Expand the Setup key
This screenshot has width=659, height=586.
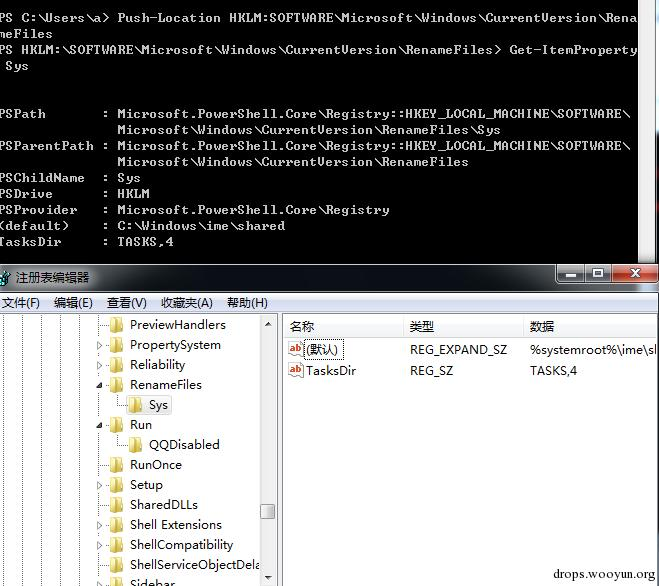pyautogui.click(x=99, y=486)
